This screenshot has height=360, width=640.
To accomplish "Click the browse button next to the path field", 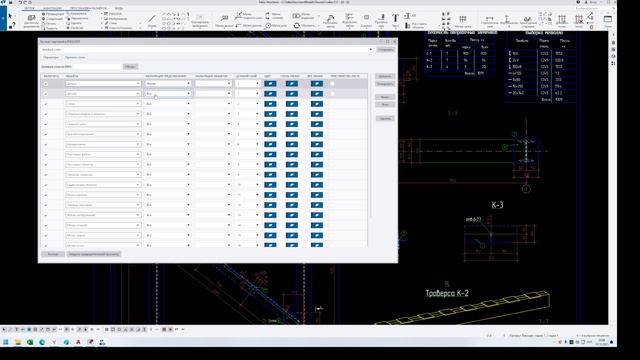I will click(x=131, y=67).
